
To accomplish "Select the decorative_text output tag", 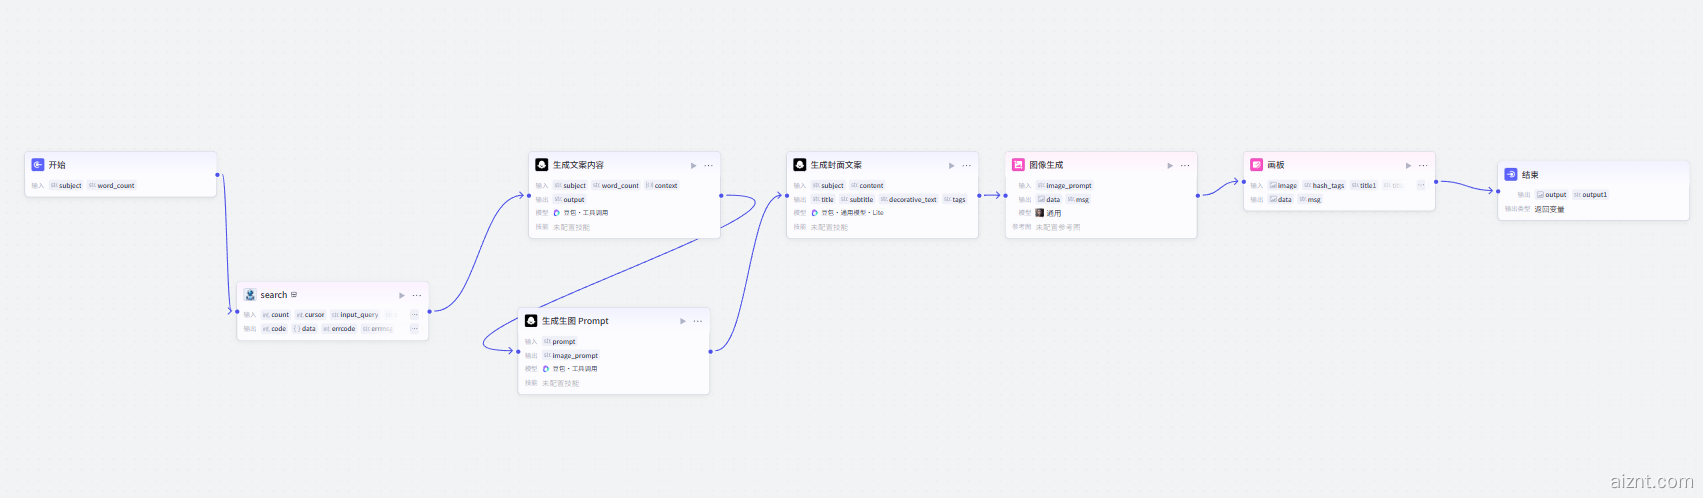I will pyautogui.click(x=908, y=200).
